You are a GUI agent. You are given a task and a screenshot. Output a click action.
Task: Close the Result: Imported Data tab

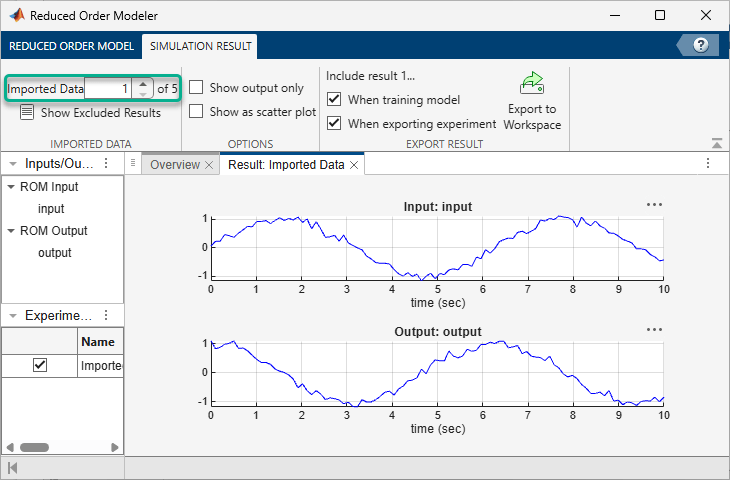354,165
